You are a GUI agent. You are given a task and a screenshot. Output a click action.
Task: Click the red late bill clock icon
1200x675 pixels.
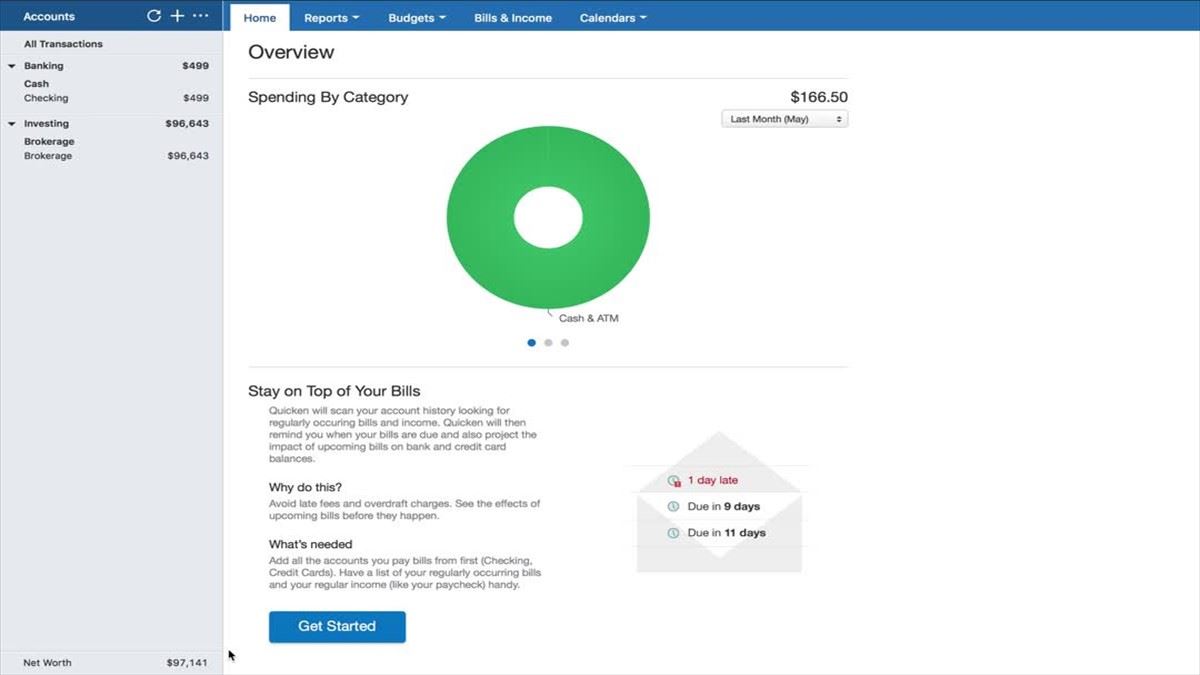[x=674, y=481]
